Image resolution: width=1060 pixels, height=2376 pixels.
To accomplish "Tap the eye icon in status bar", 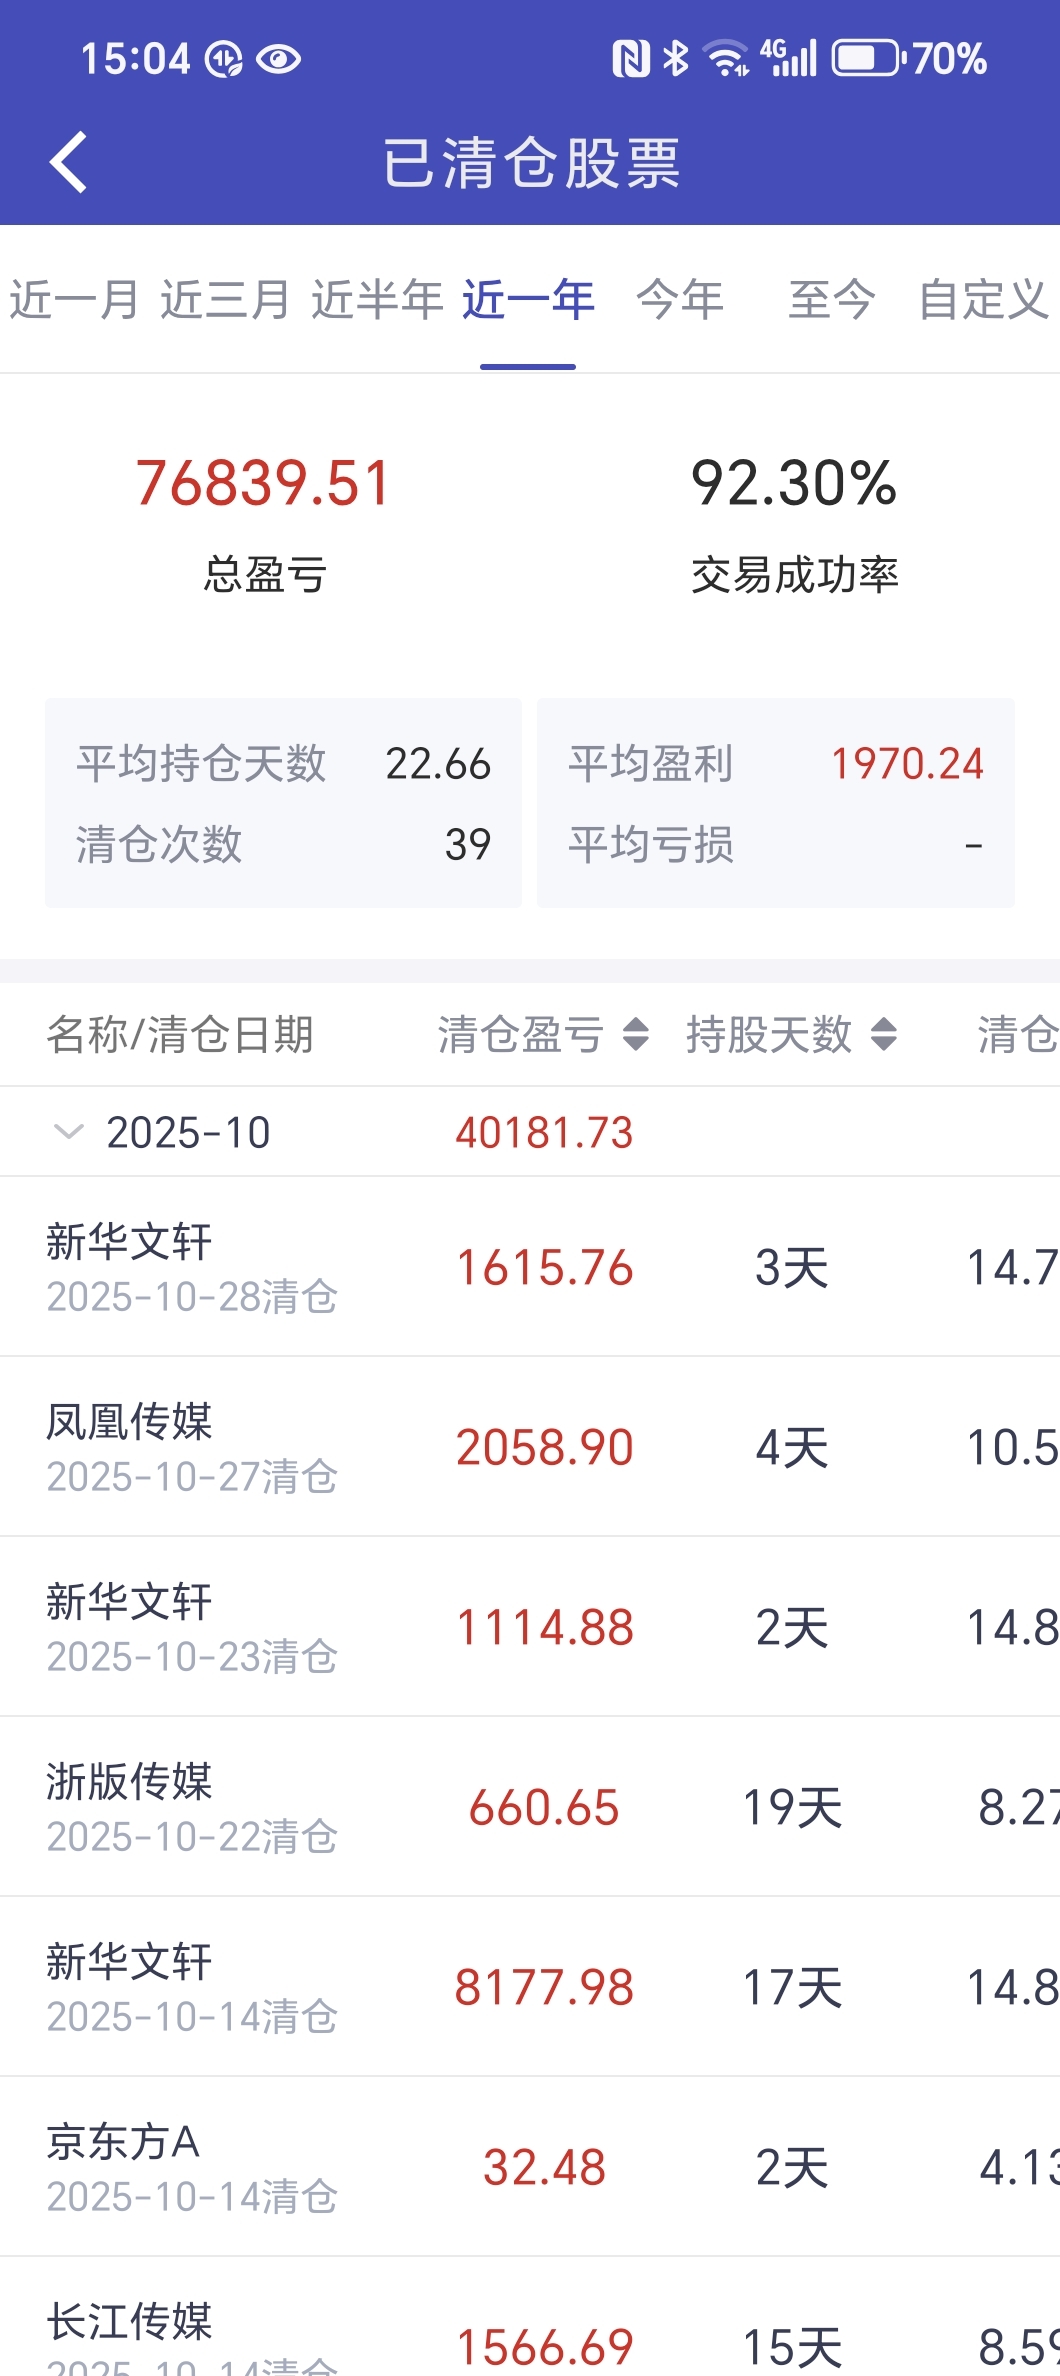I will pos(278,60).
